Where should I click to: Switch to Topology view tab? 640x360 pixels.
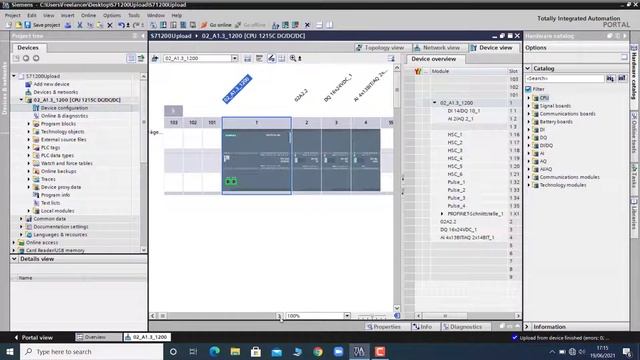tap(380, 48)
